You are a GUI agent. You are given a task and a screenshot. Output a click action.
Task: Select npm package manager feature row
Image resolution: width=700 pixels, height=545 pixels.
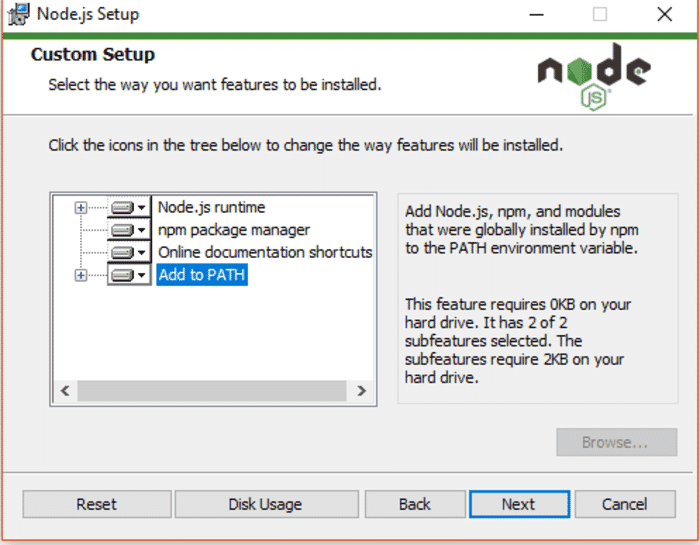click(233, 230)
